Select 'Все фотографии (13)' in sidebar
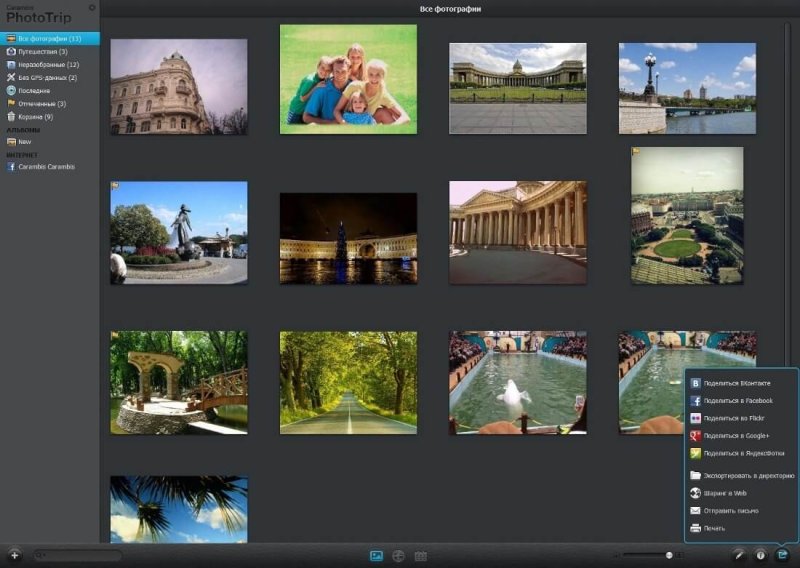 49,38
